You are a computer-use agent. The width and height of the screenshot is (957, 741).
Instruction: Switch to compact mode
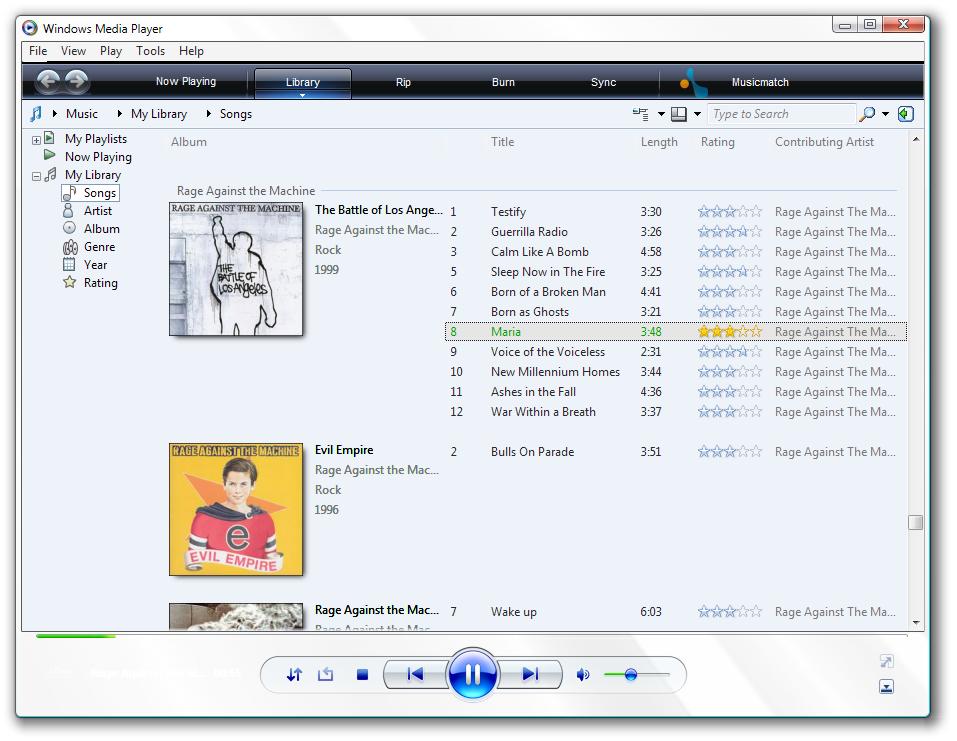pyautogui.click(x=886, y=687)
